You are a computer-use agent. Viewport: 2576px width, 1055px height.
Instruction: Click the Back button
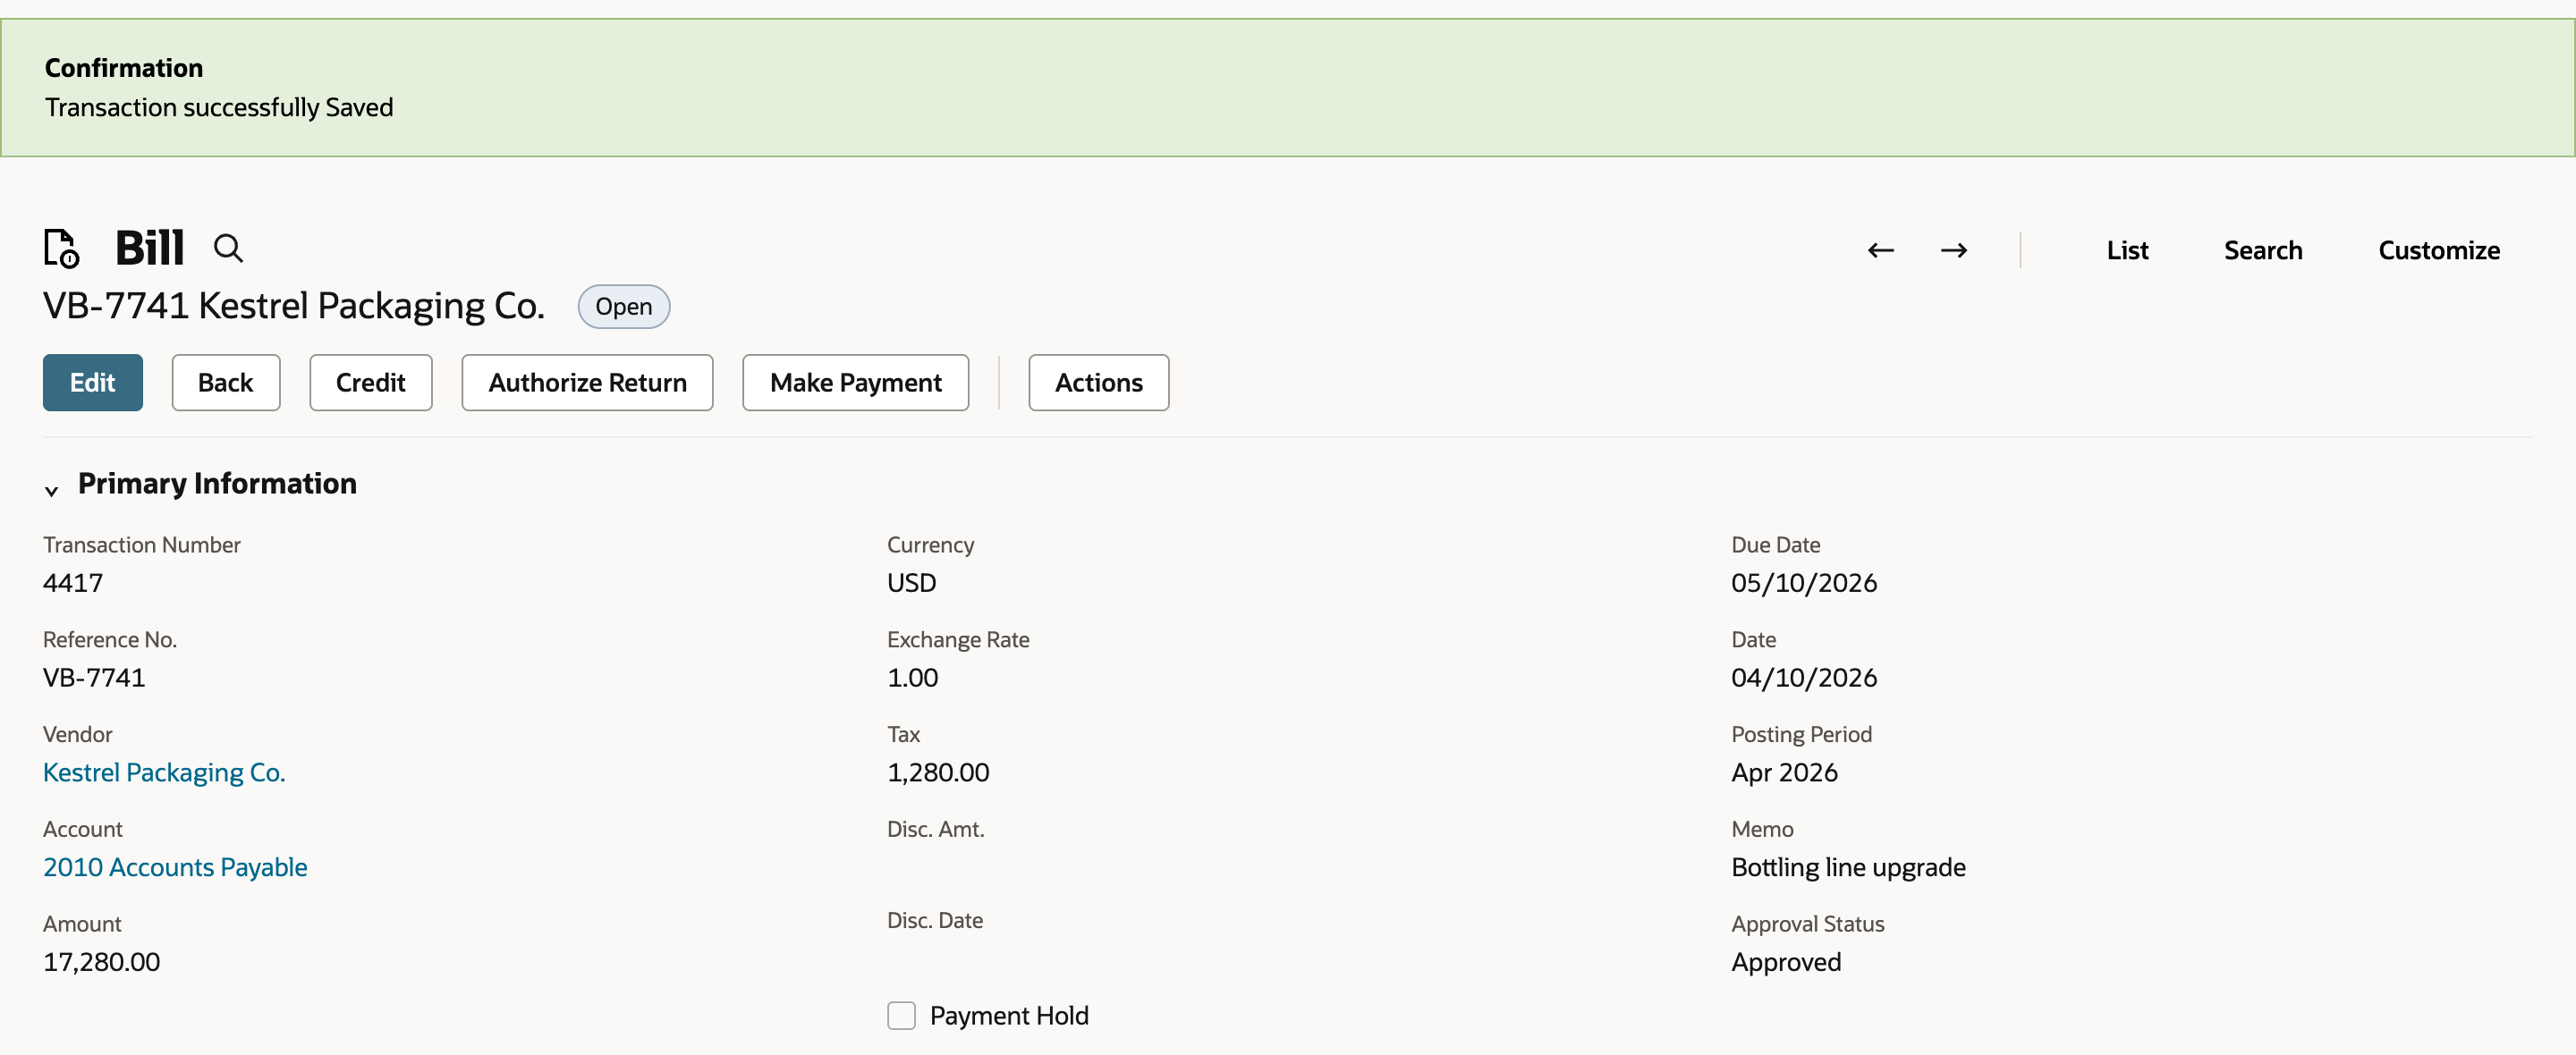click(226, 382)
